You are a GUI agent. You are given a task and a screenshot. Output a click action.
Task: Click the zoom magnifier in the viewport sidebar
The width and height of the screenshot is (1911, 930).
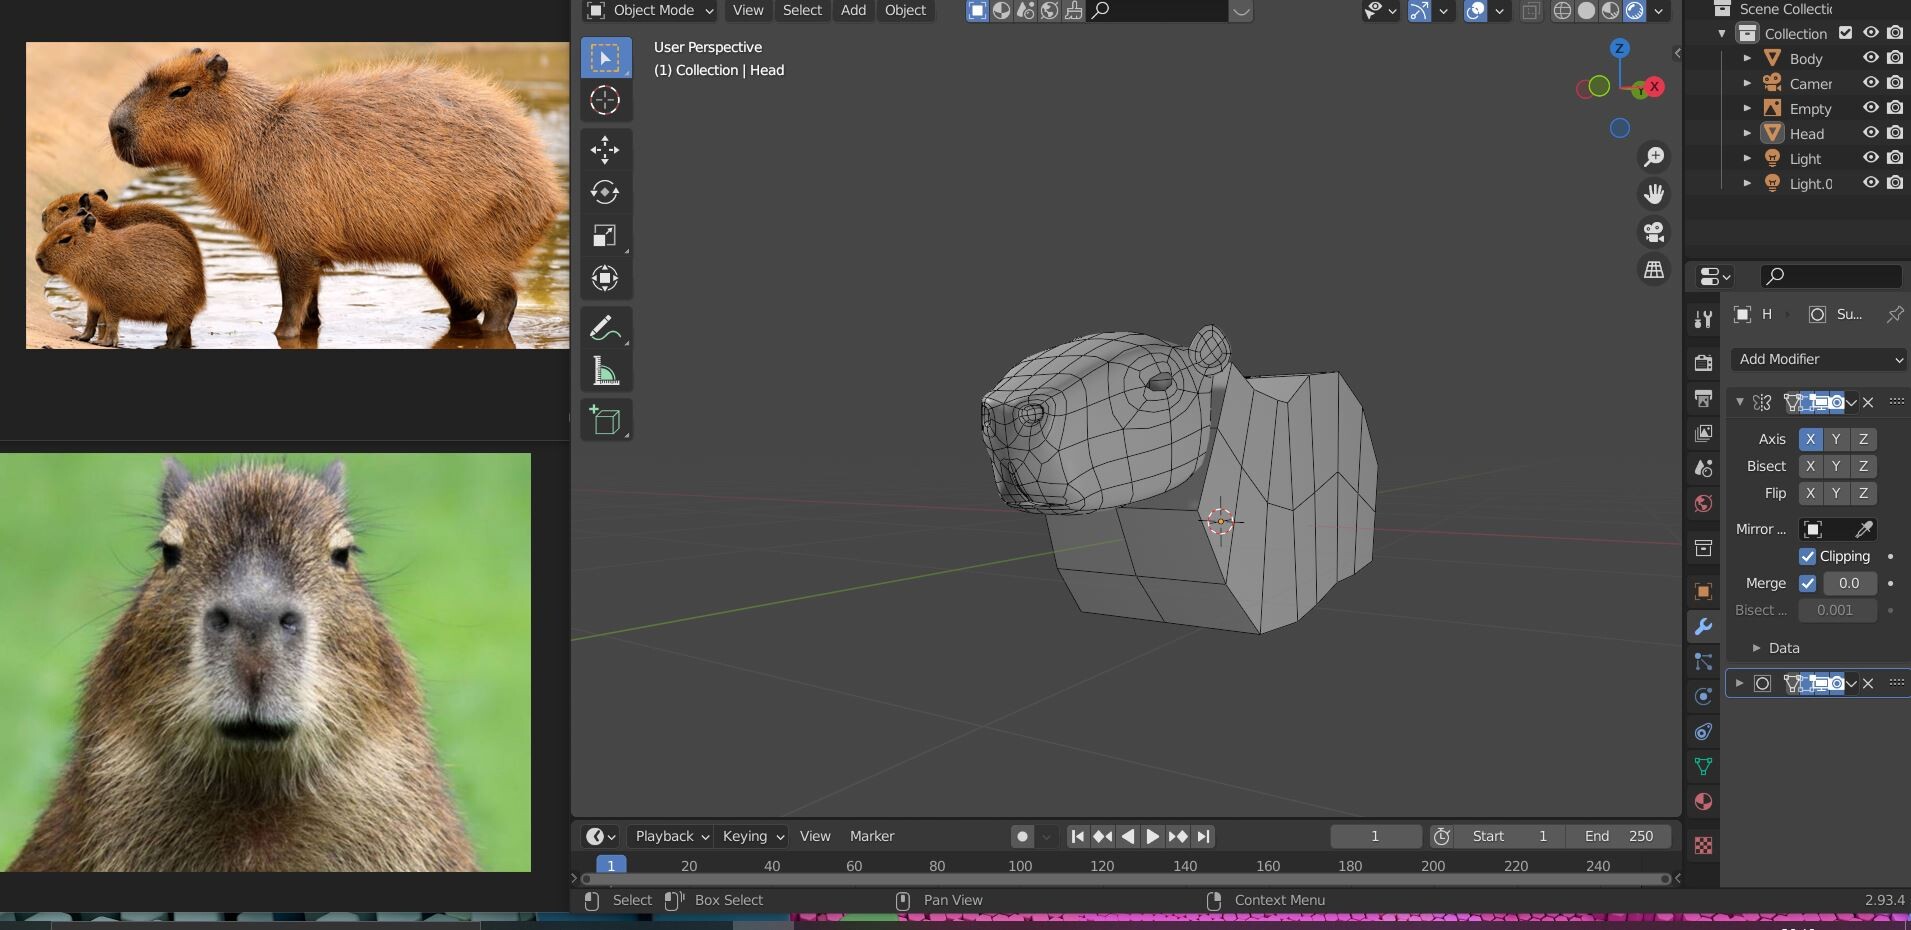(1654, 156)
